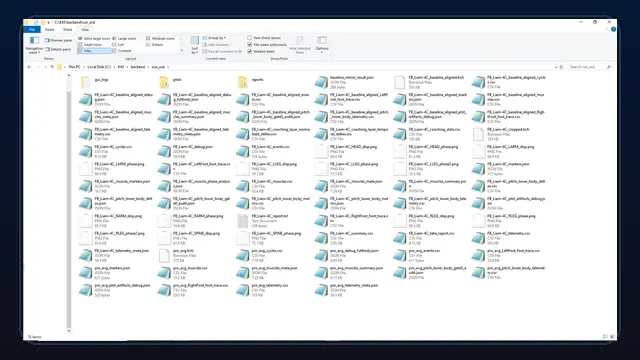Navigate to backend breadcrumb segment
This screenshot has height=360, width=640.
138,67
